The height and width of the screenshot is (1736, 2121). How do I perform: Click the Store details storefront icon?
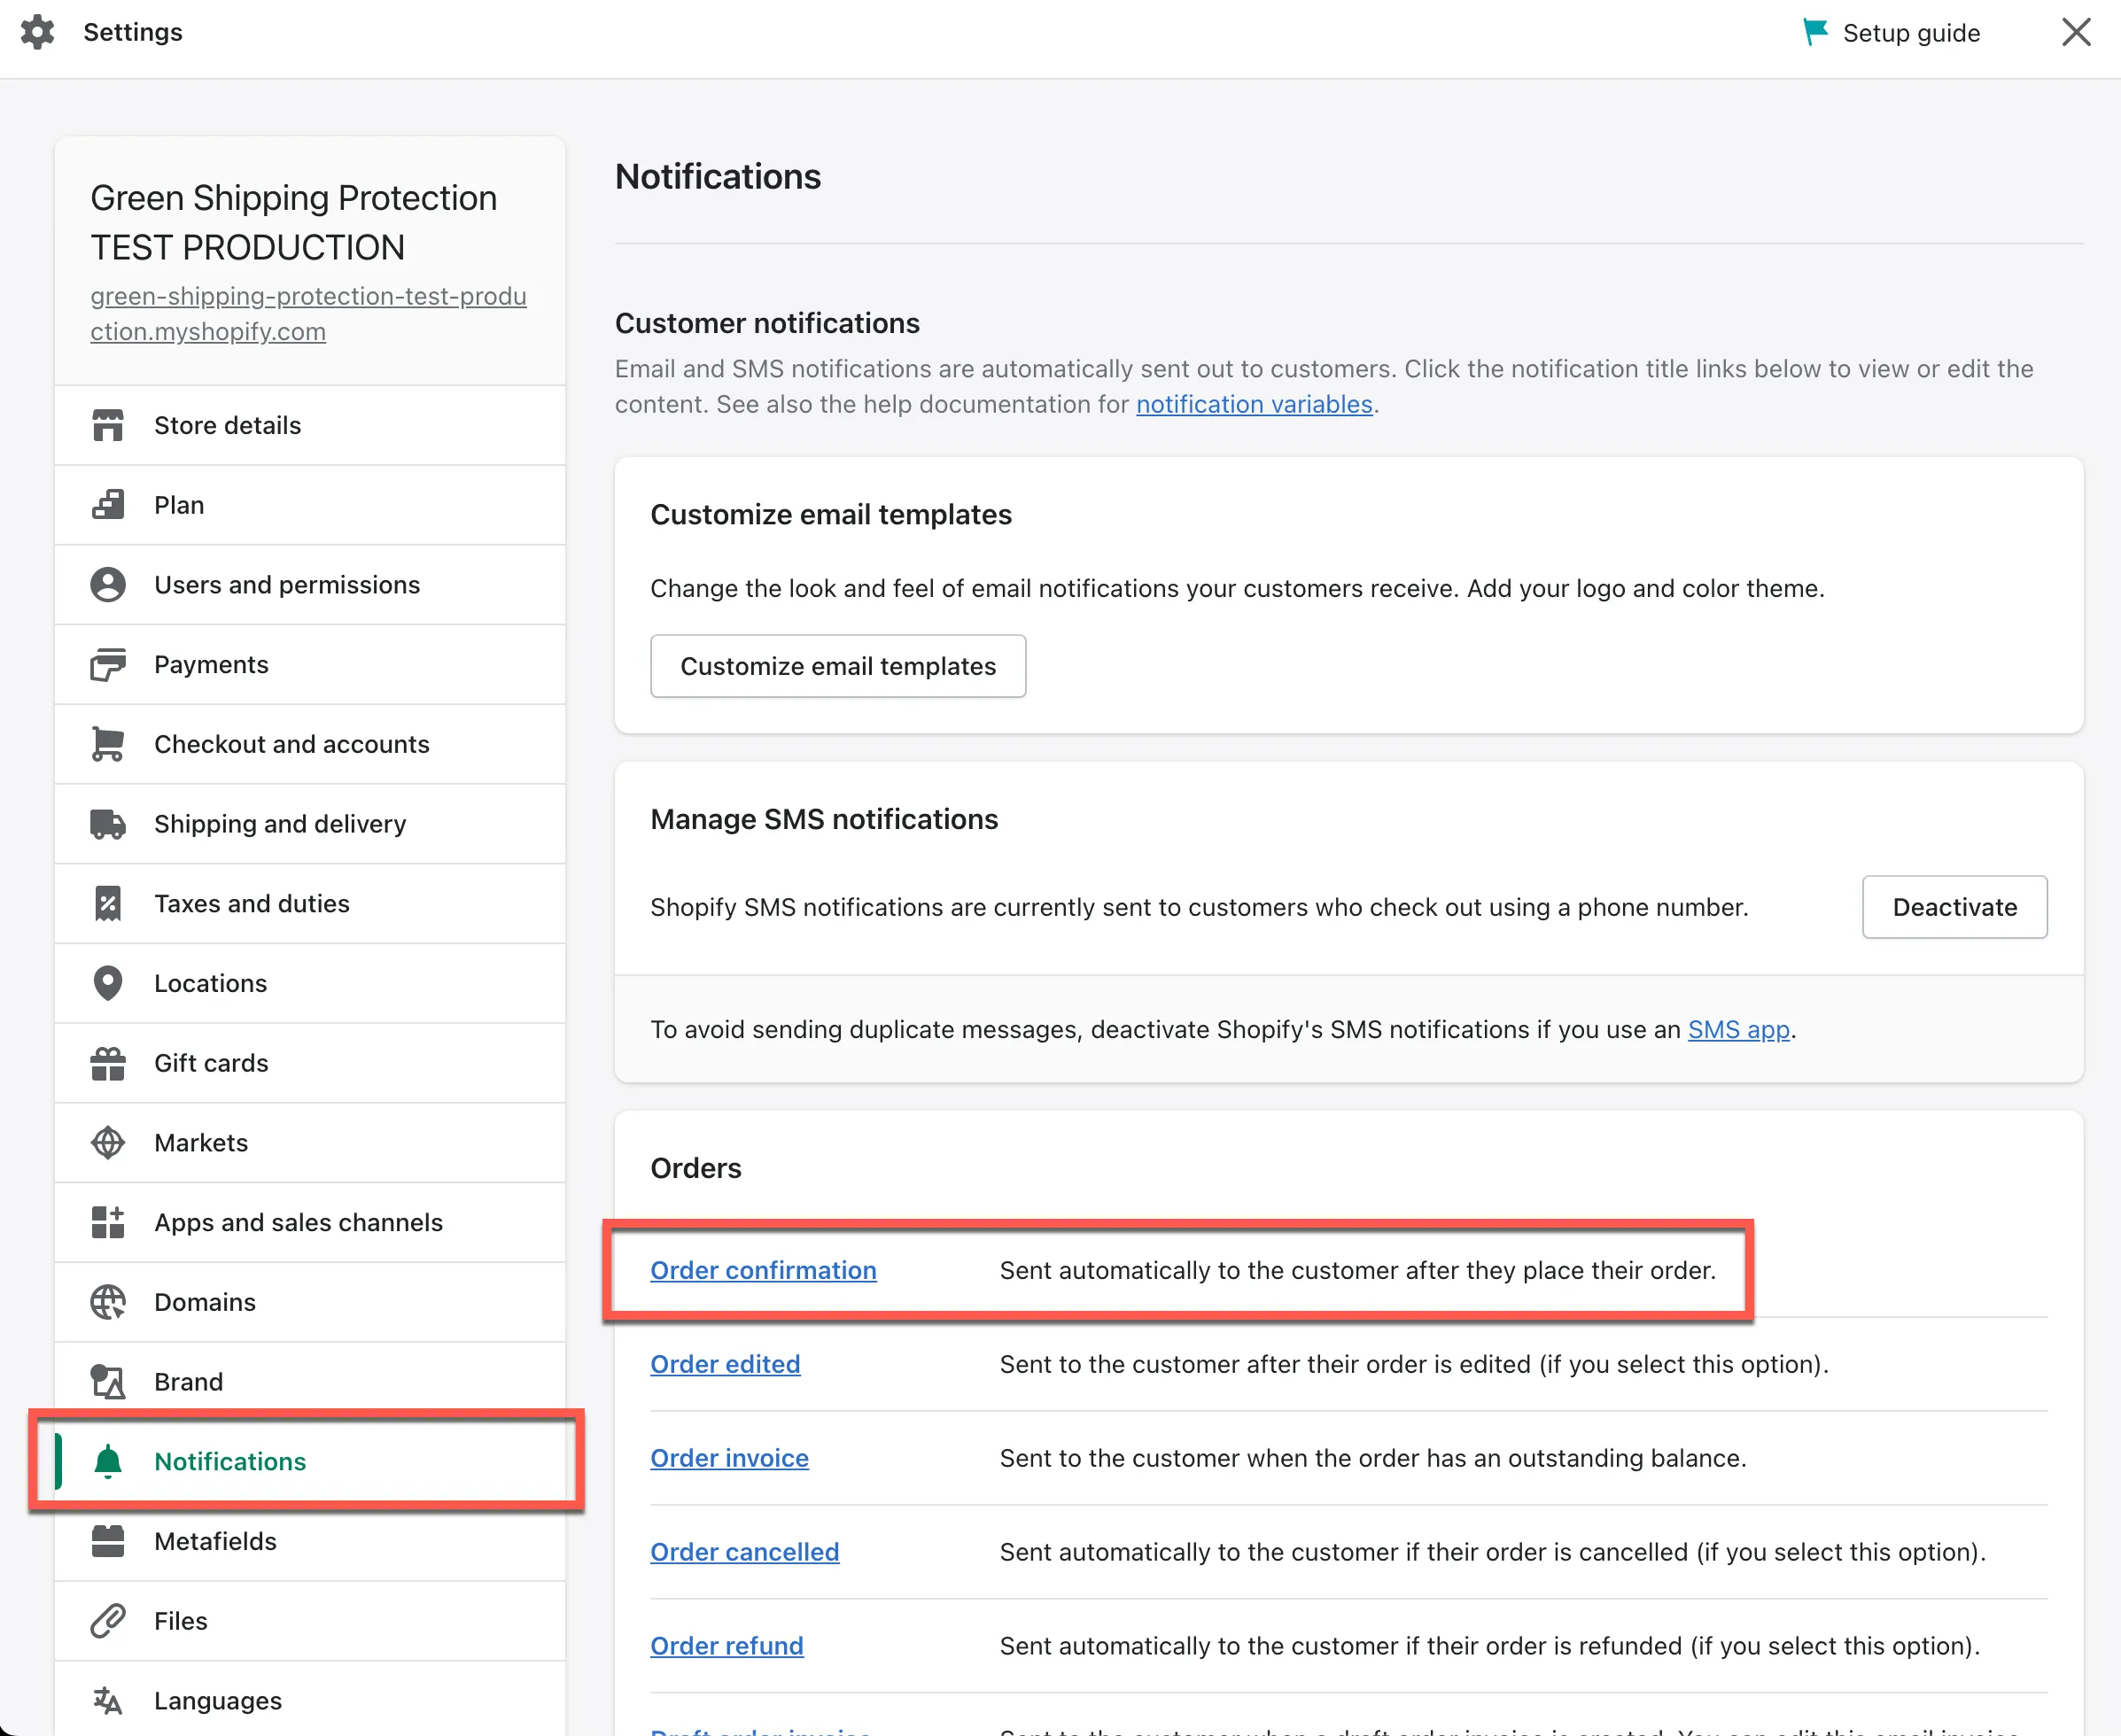tap(108, 425)
